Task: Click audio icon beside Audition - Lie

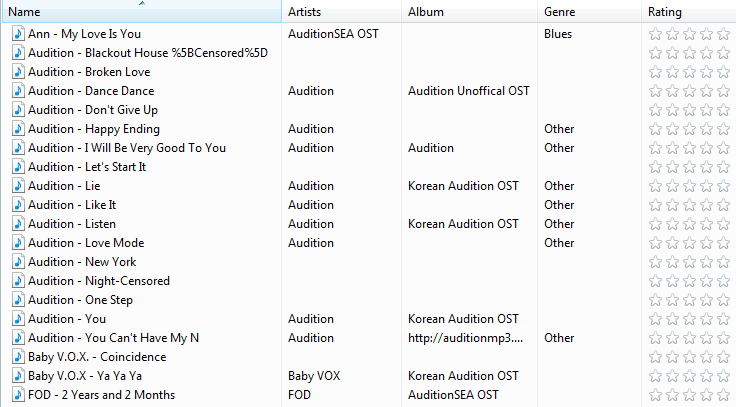Action: pyautogui.click(x=18, y=186)
